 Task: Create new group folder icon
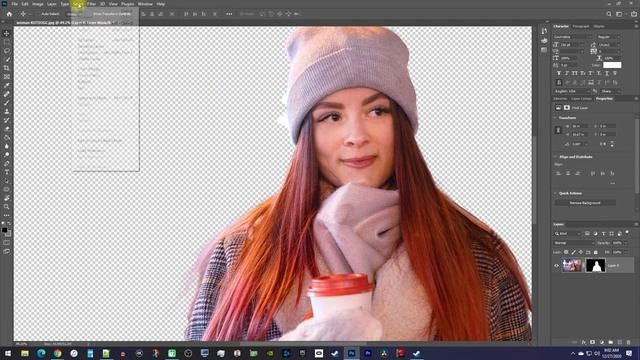pos(611,342)
